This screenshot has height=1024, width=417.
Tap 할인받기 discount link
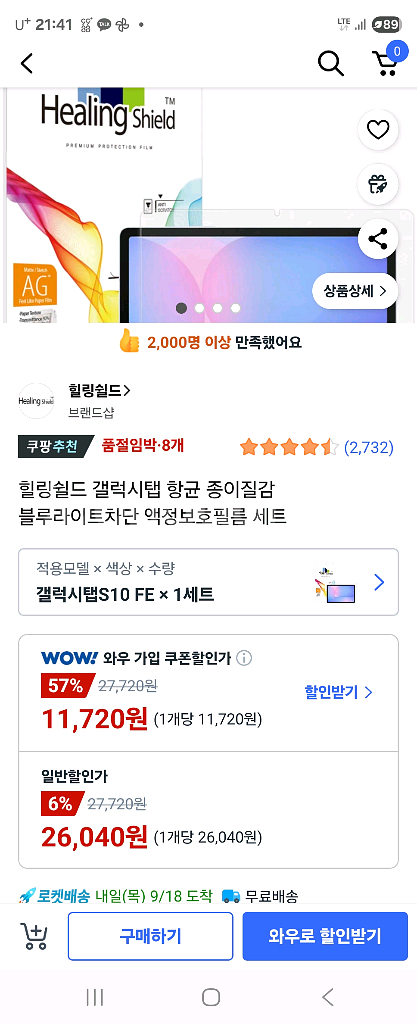tap(338, 692)
